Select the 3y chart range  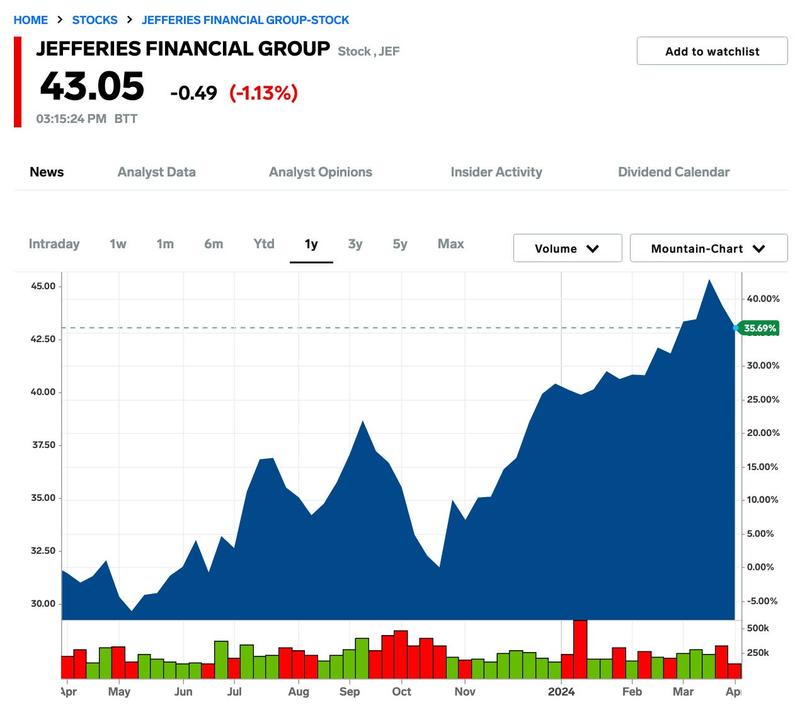coord(355,244)
